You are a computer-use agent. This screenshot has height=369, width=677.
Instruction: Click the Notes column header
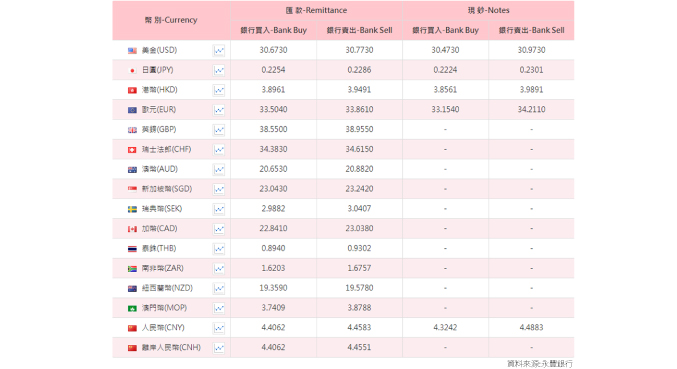click(x=488, y=10)
